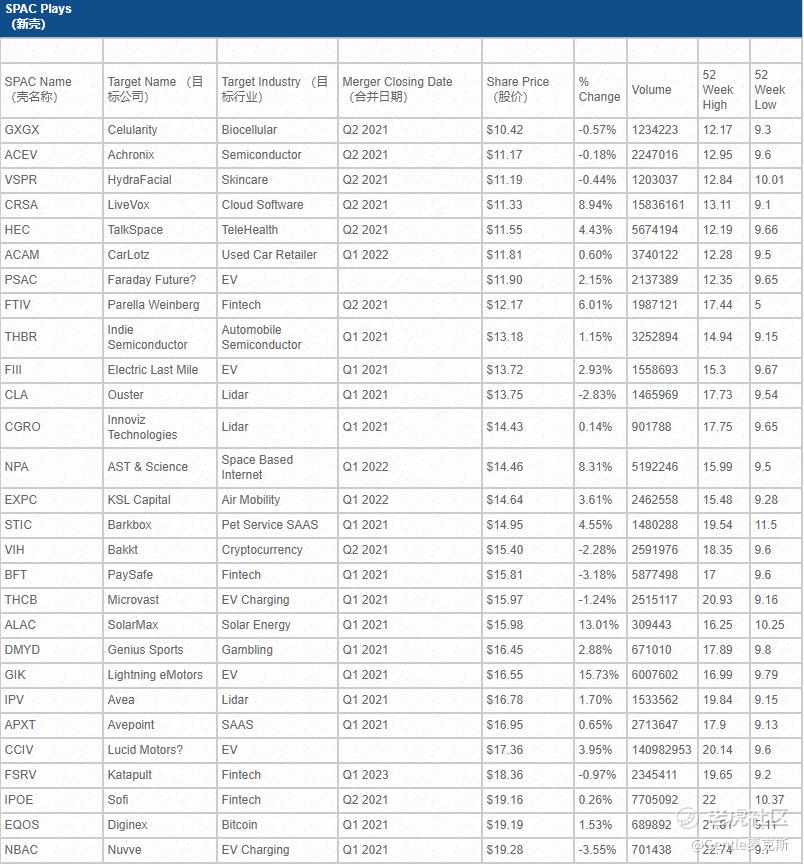The image size is (804, 864).
Task: Click the % Change column header
Action: click(599, 89)
